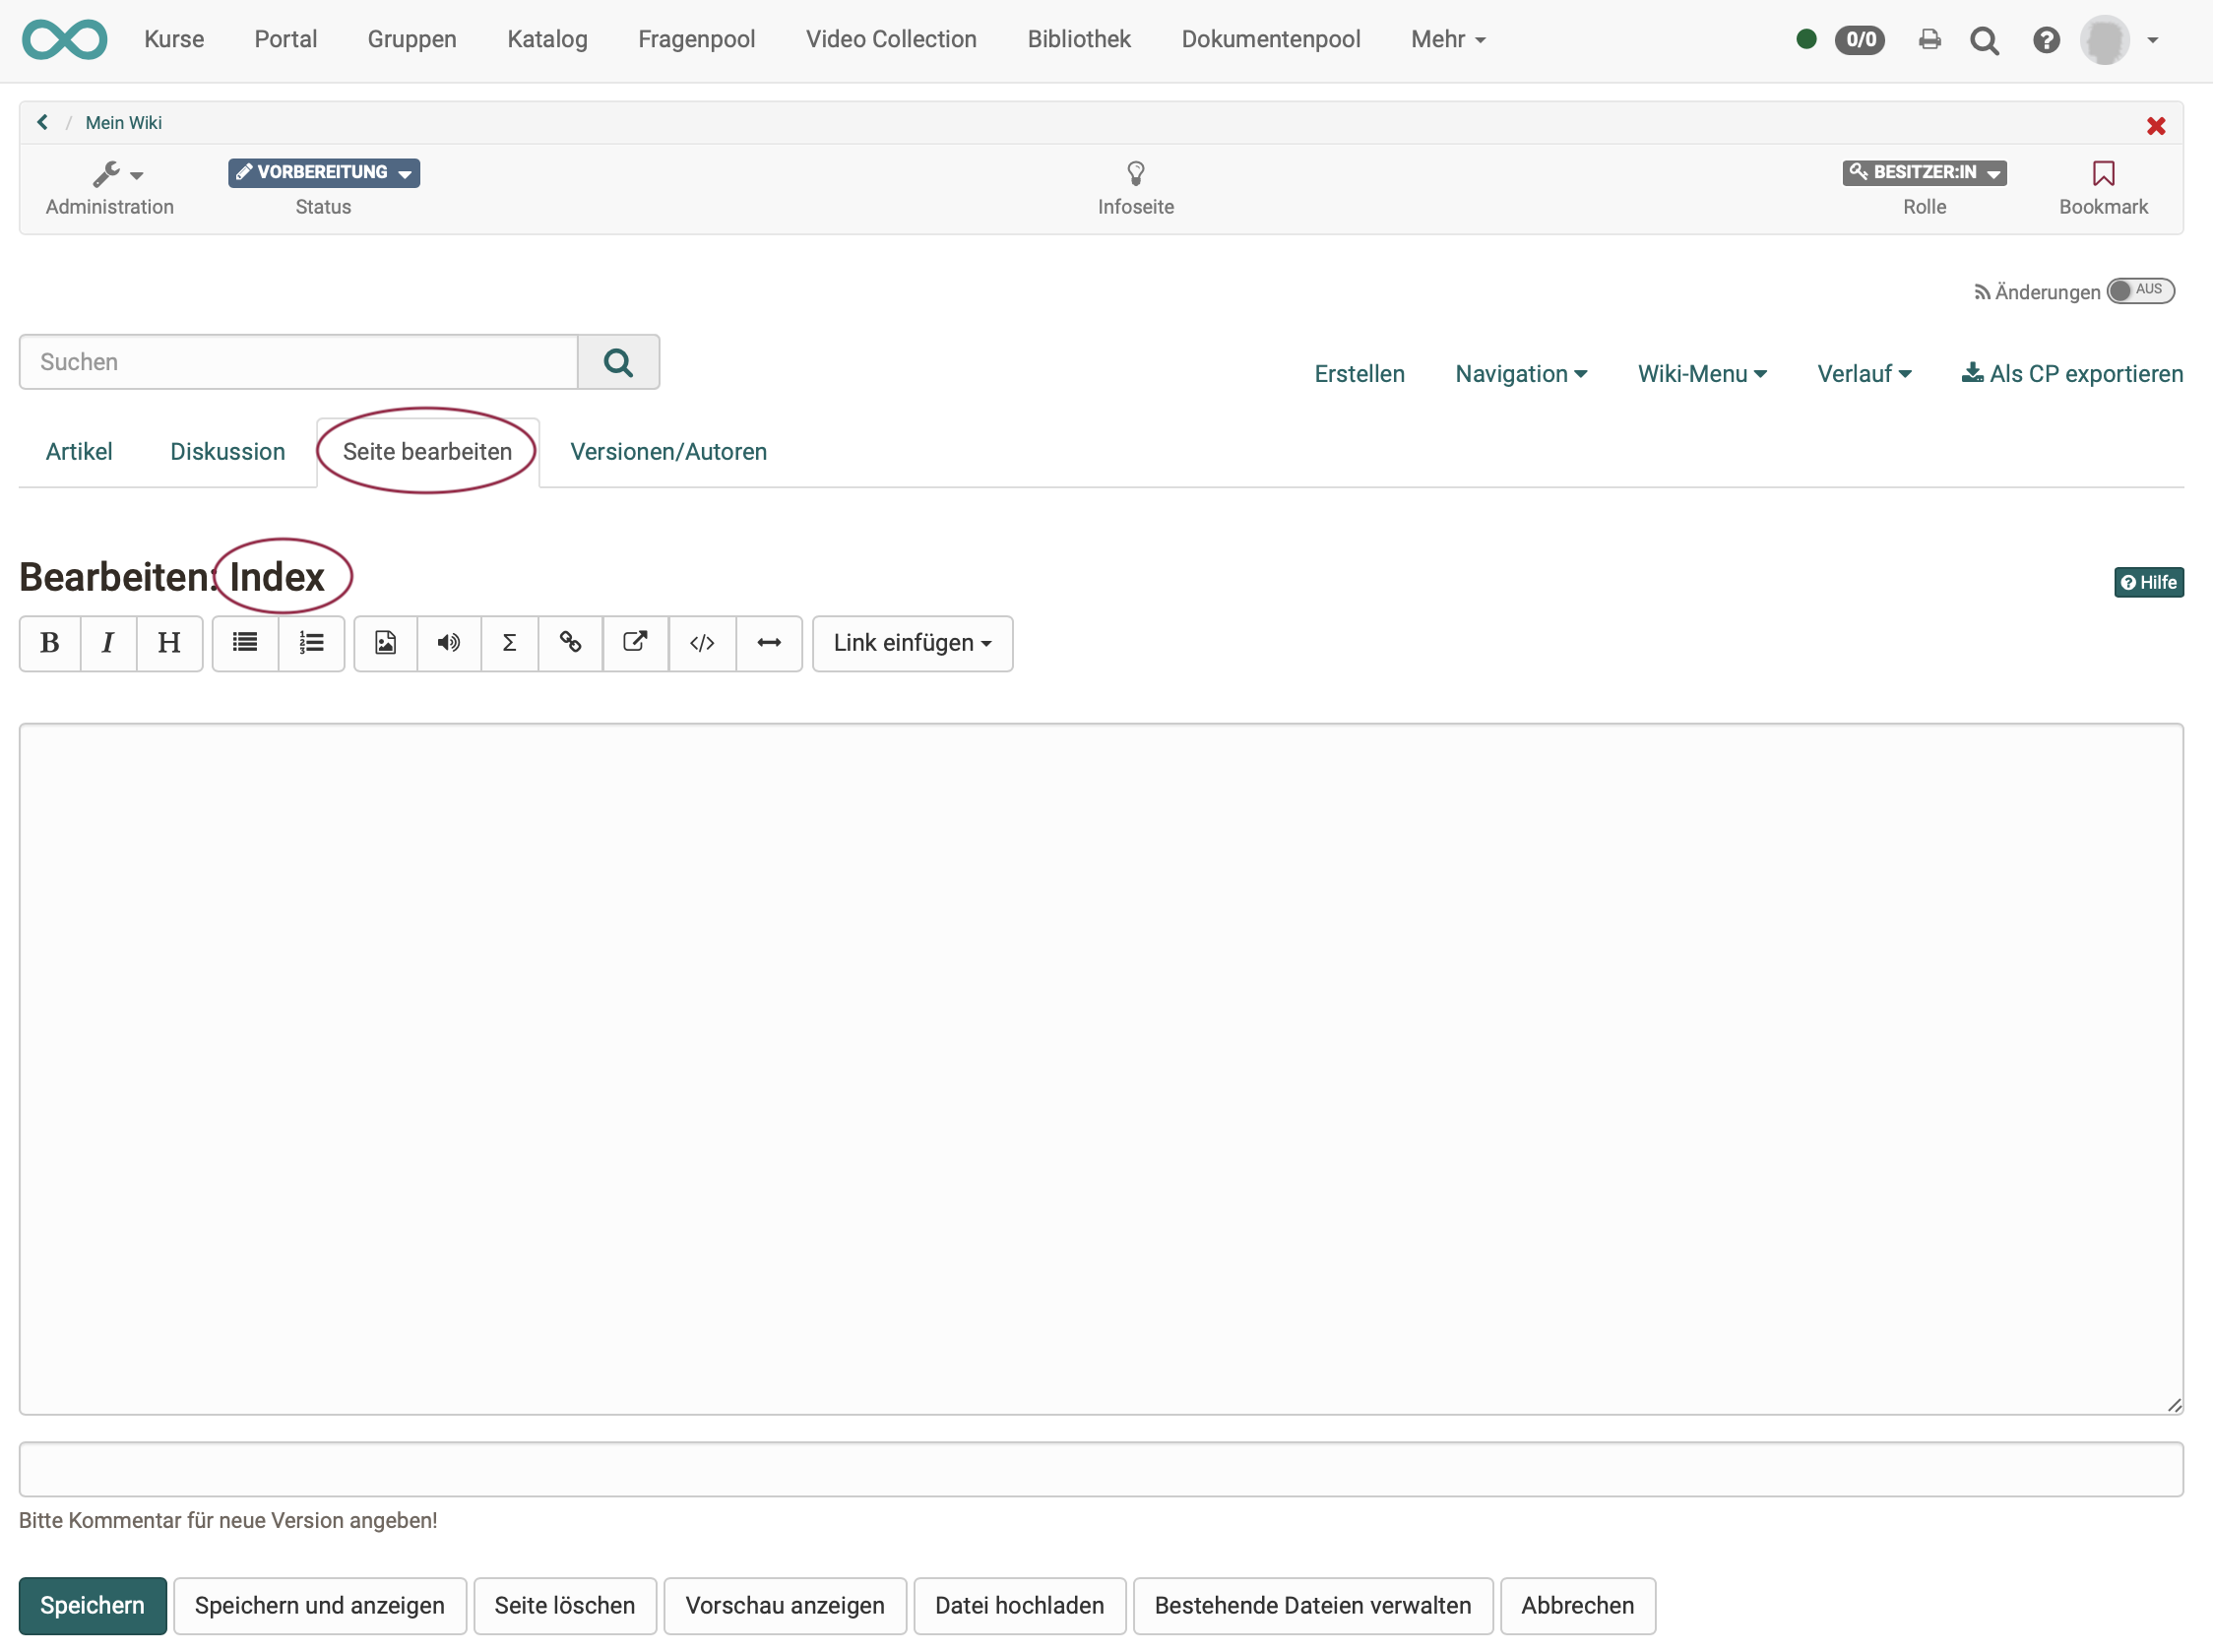Toggle bold formatting in the editor toolbar
The height and width of the screenshot is (1652, 2213).
tap(49, 643)
